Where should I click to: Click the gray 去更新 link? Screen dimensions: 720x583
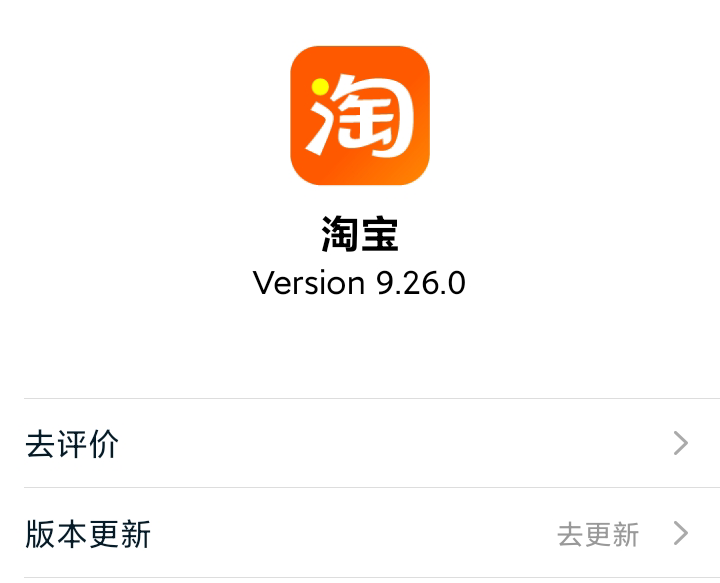598,534
